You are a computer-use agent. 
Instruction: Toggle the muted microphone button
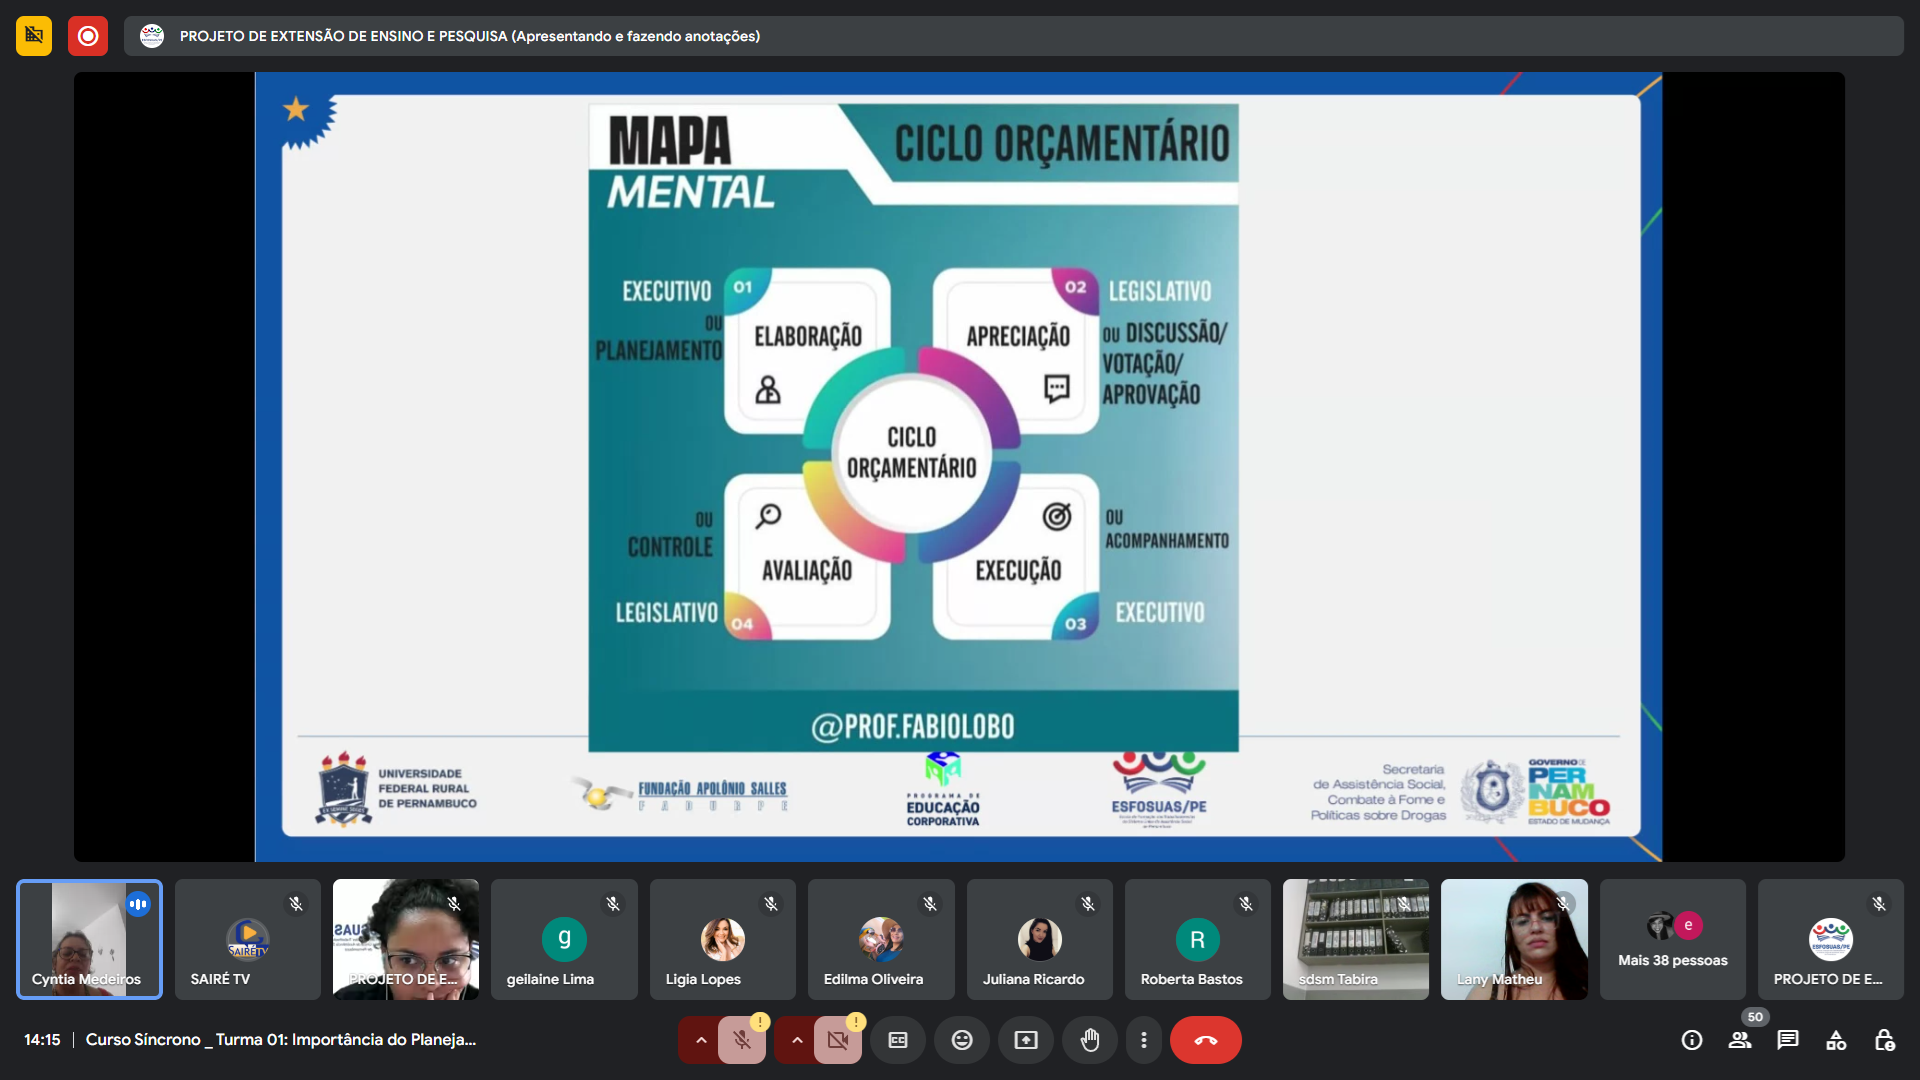pos(742,1040)
